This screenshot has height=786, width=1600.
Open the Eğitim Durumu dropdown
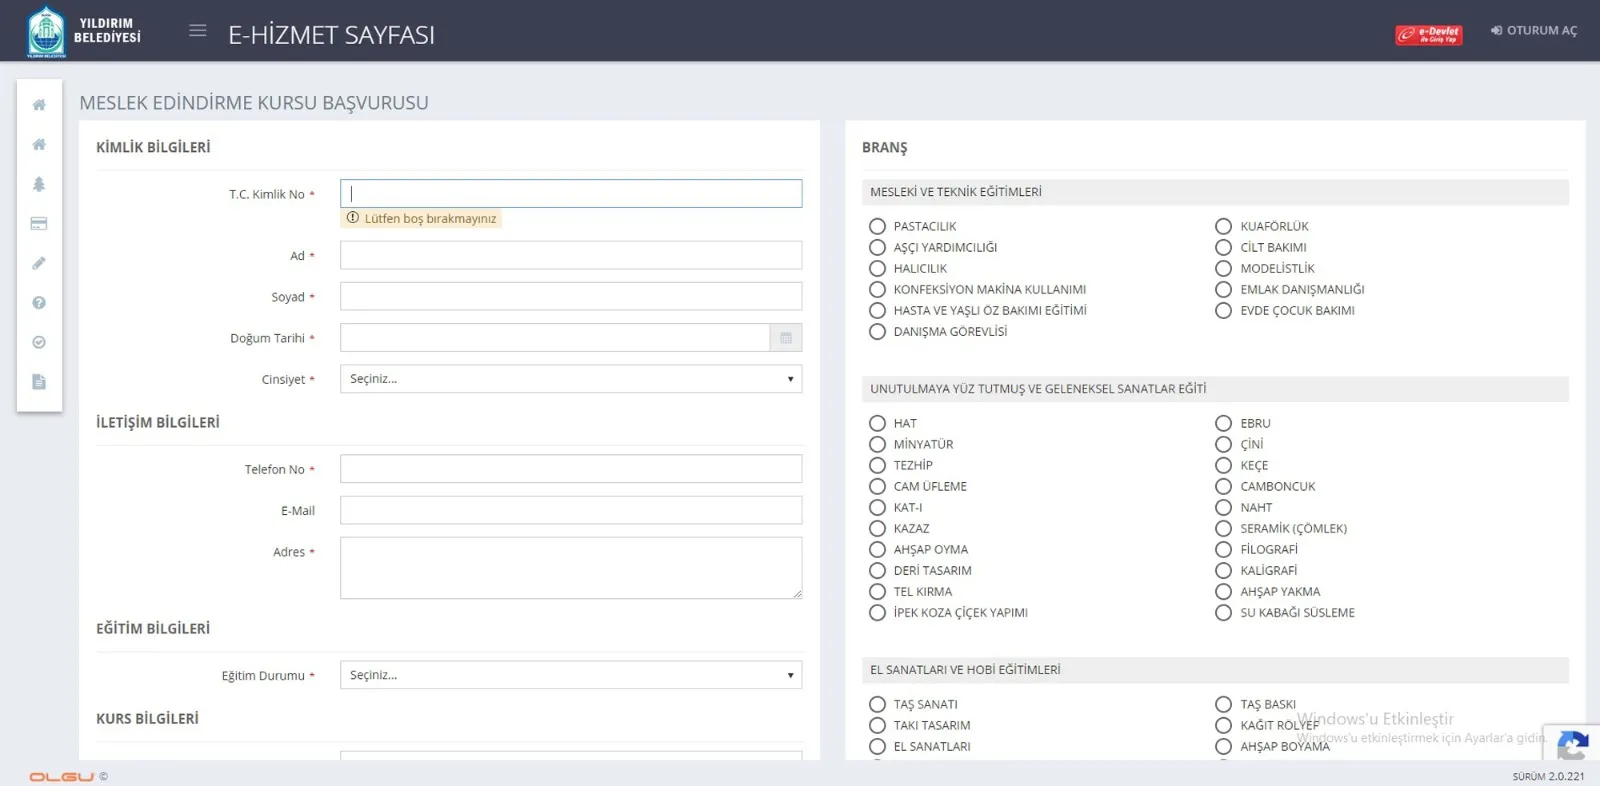click(x=570, y=675)
